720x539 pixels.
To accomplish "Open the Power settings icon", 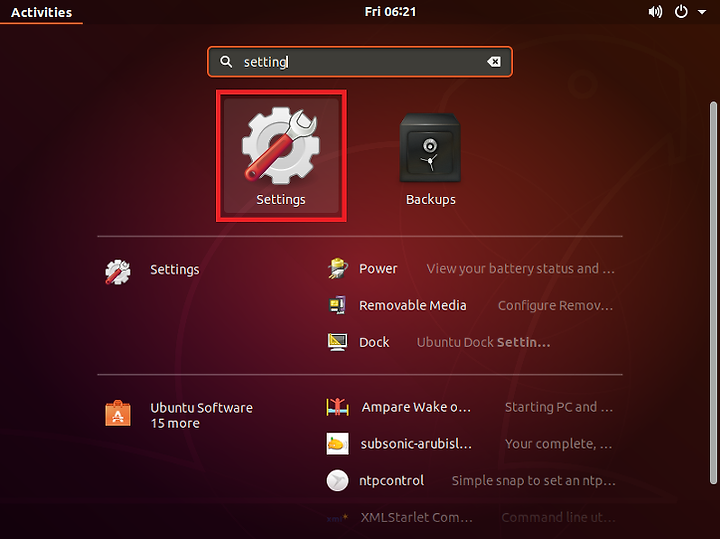I will 338,269.
